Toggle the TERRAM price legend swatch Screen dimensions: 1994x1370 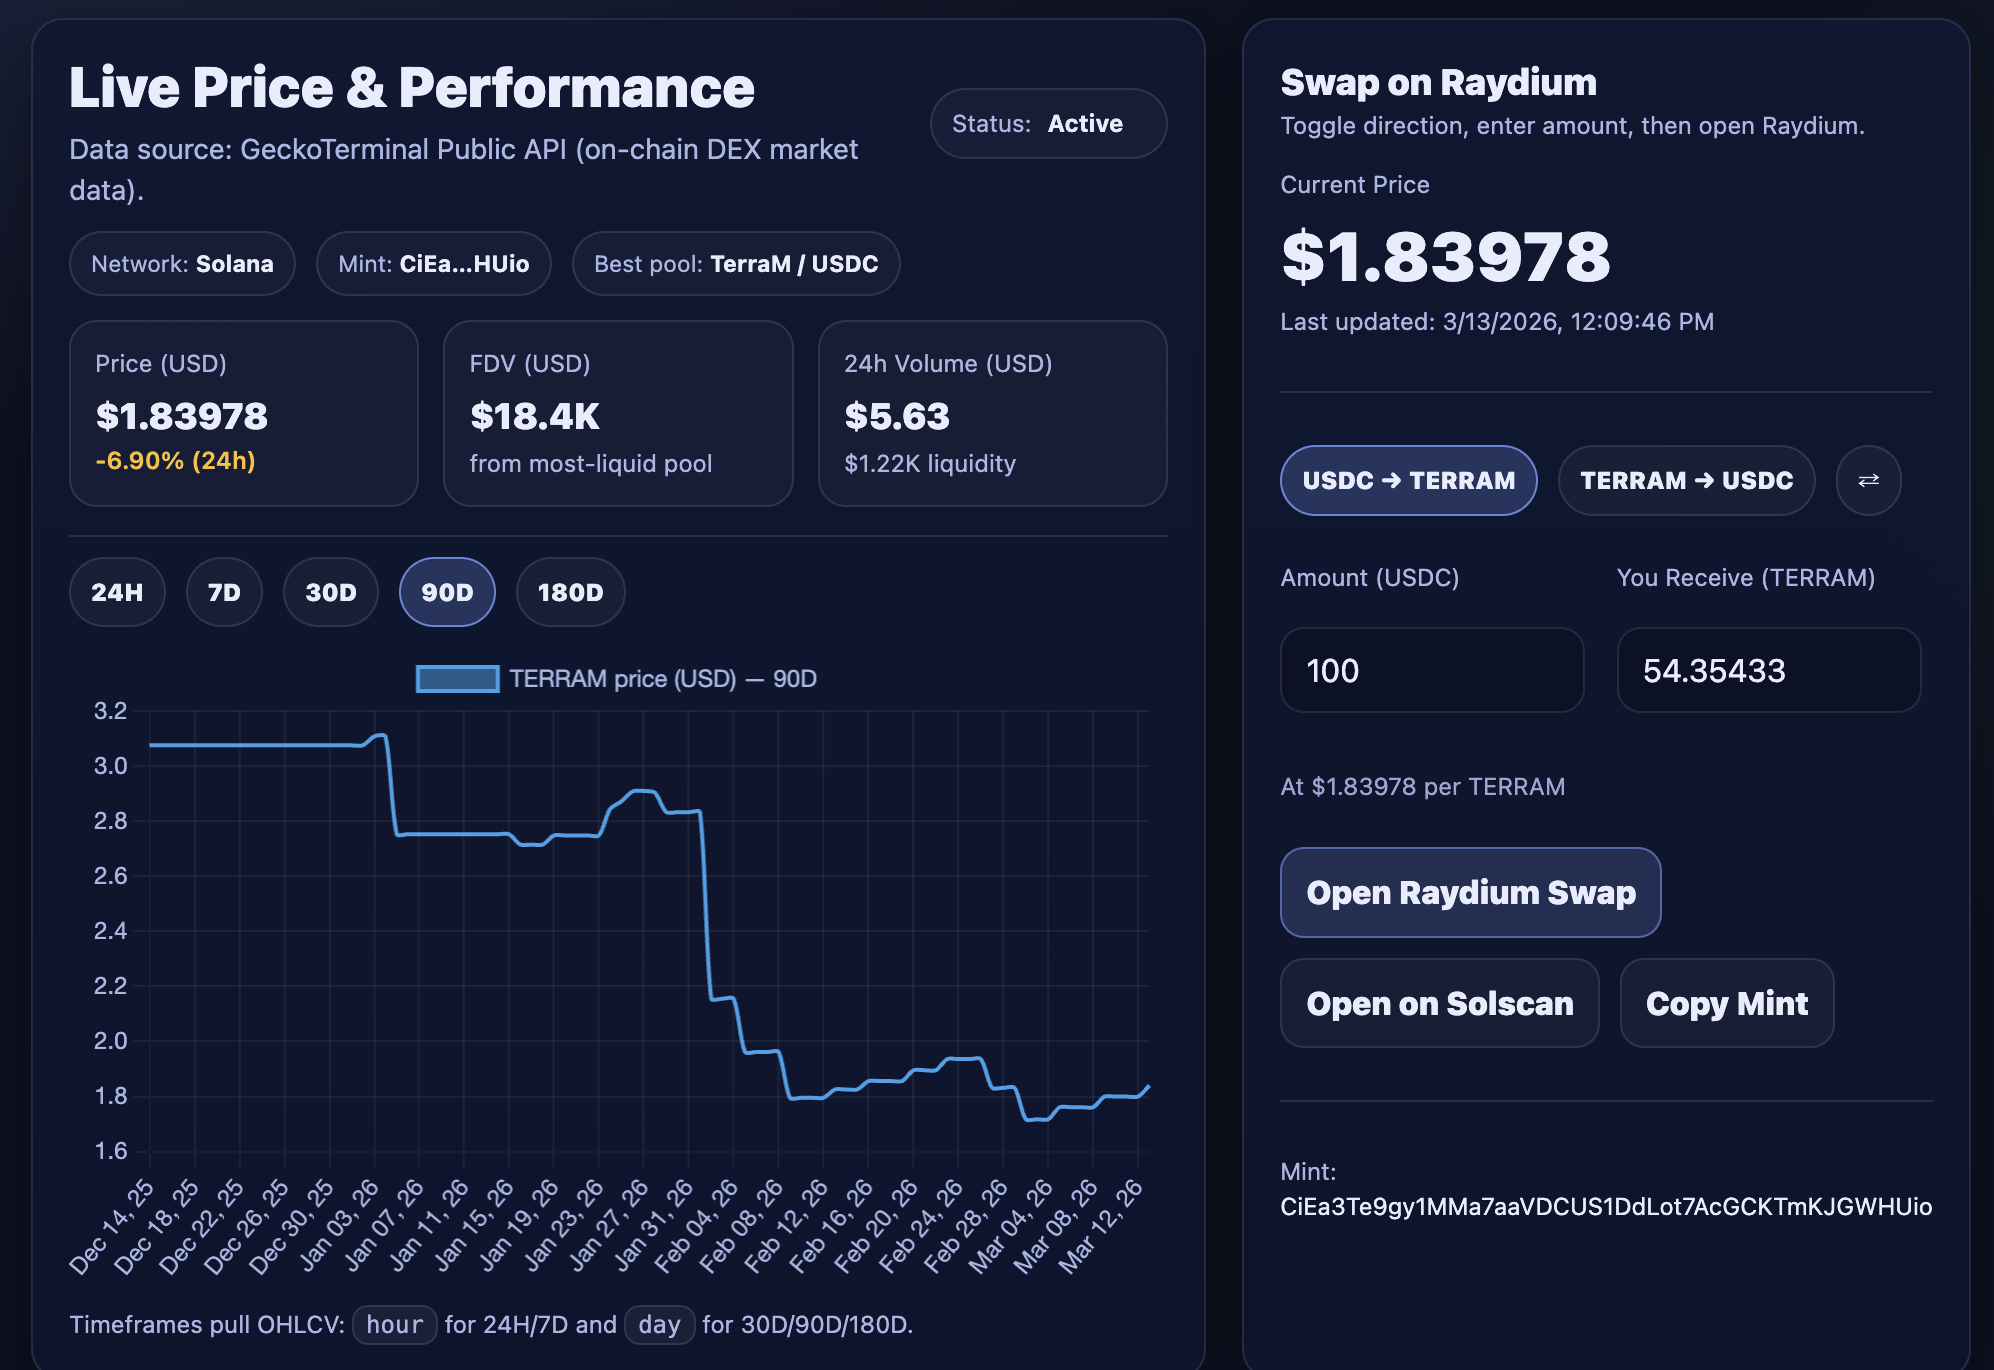click(x=458, y=679)
